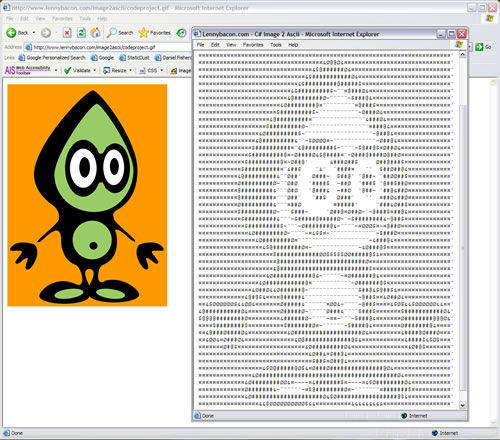Open Edit menu in background window
The height and width of the screenshot is (440, 500).
coord(24,19)
